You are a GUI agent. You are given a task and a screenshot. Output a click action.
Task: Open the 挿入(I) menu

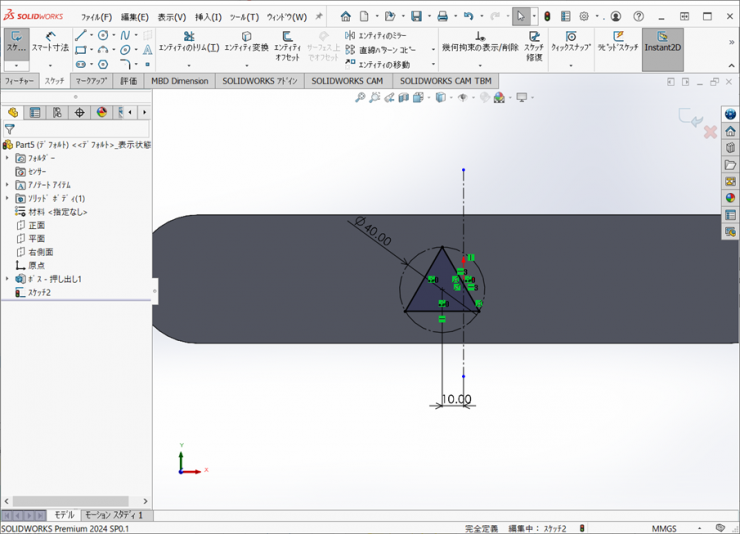(x=208, y=17)
